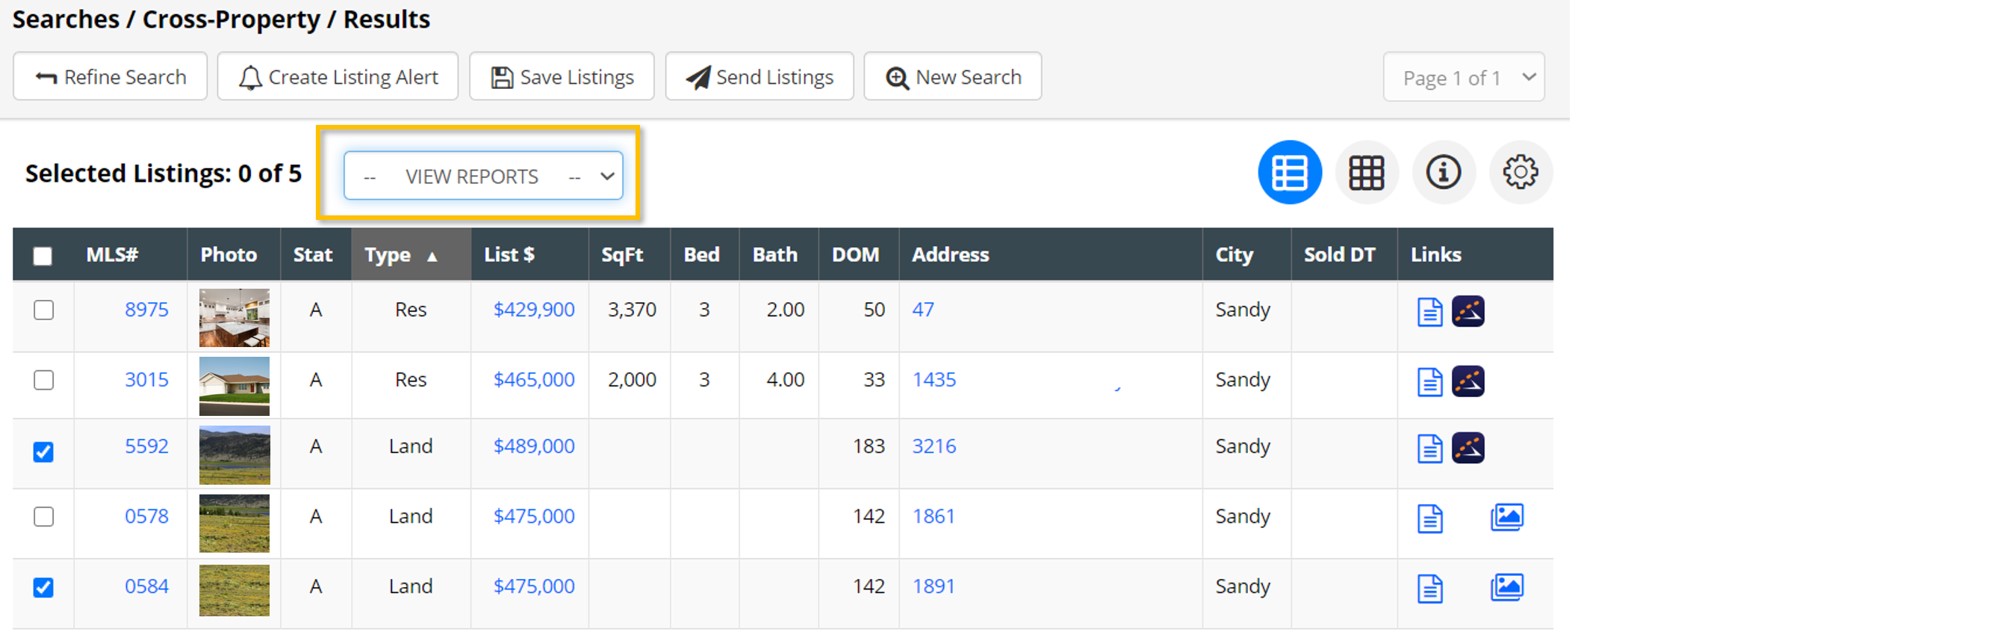
Task: Toggle the select-all checkbox in header
Action: [x=43, y=256]
